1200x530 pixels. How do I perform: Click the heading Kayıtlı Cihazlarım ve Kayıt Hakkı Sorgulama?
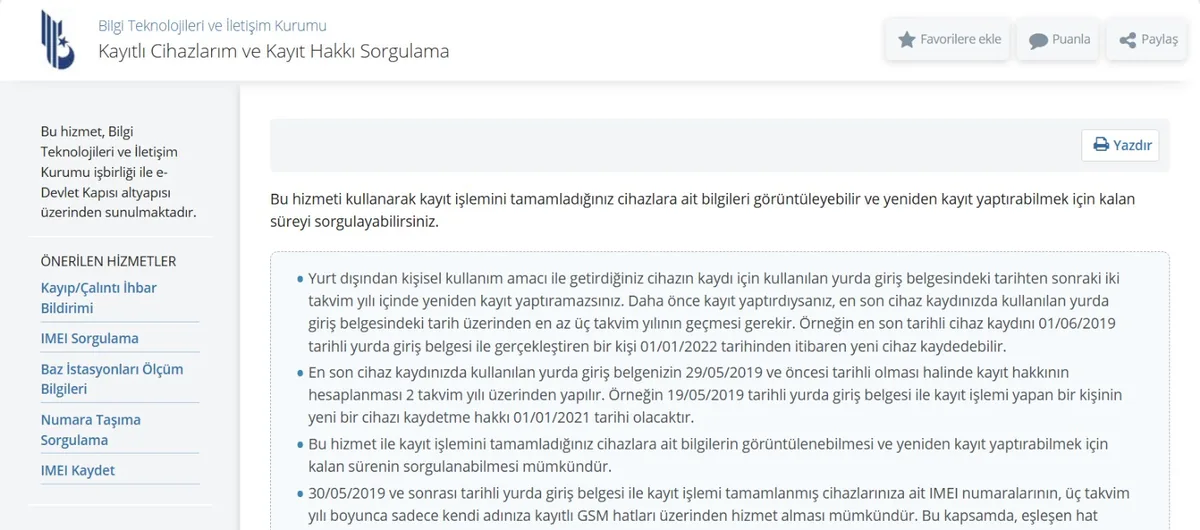pyautogui.click(x=273, y=51)
